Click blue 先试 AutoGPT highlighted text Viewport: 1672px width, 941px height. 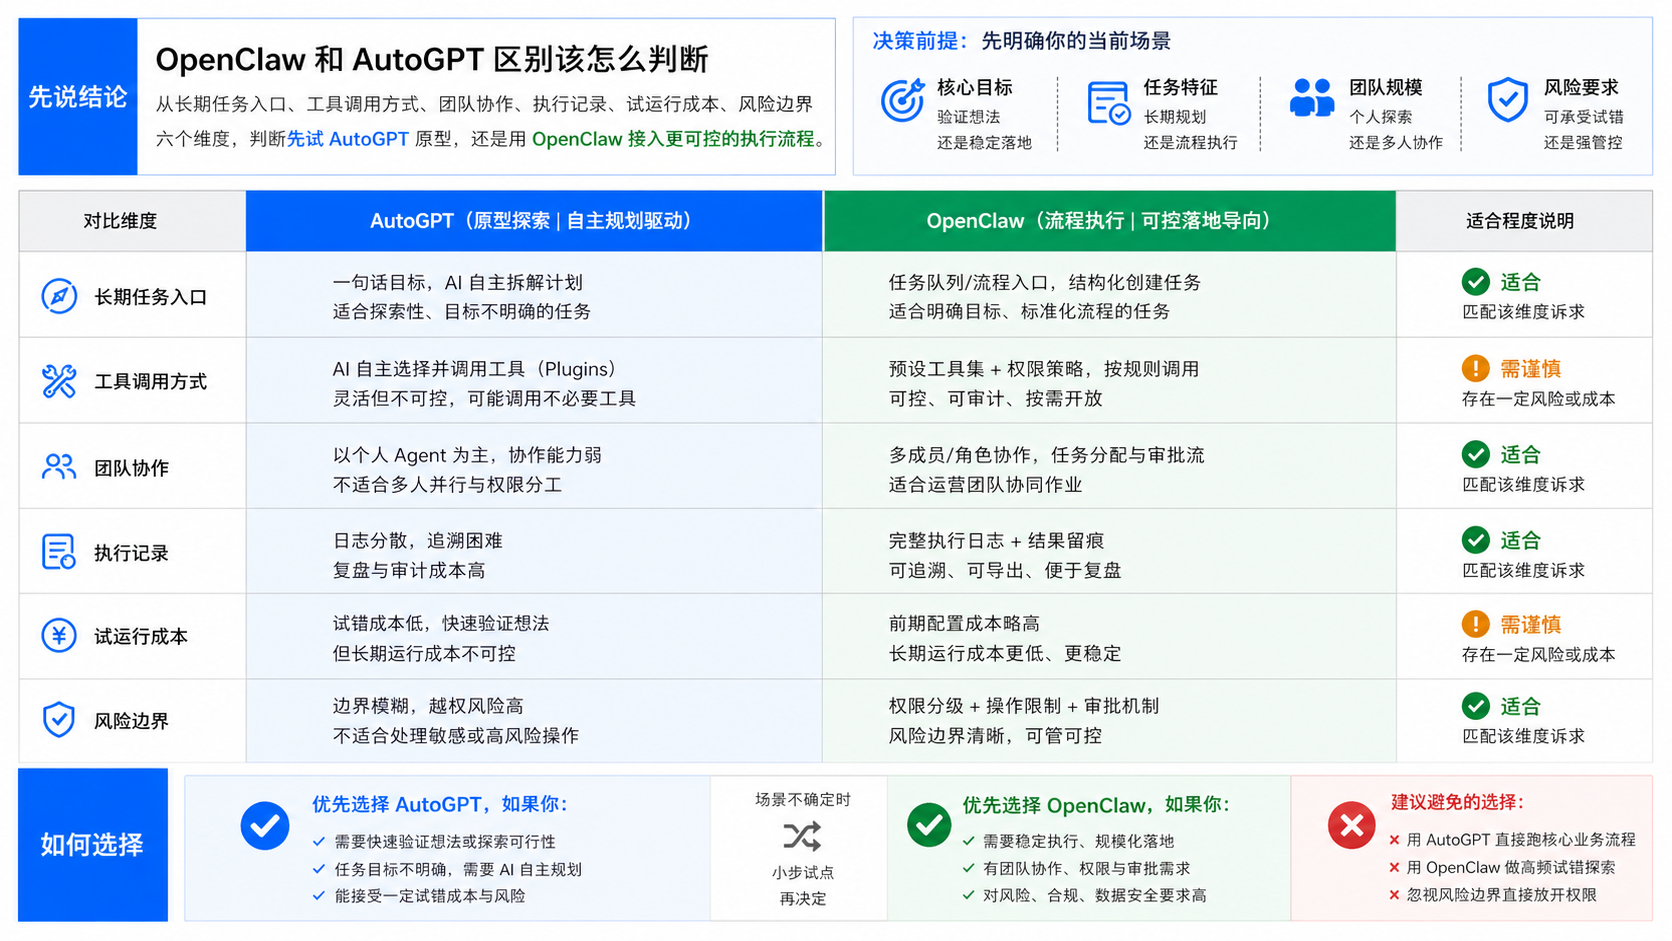click(348, 139)
